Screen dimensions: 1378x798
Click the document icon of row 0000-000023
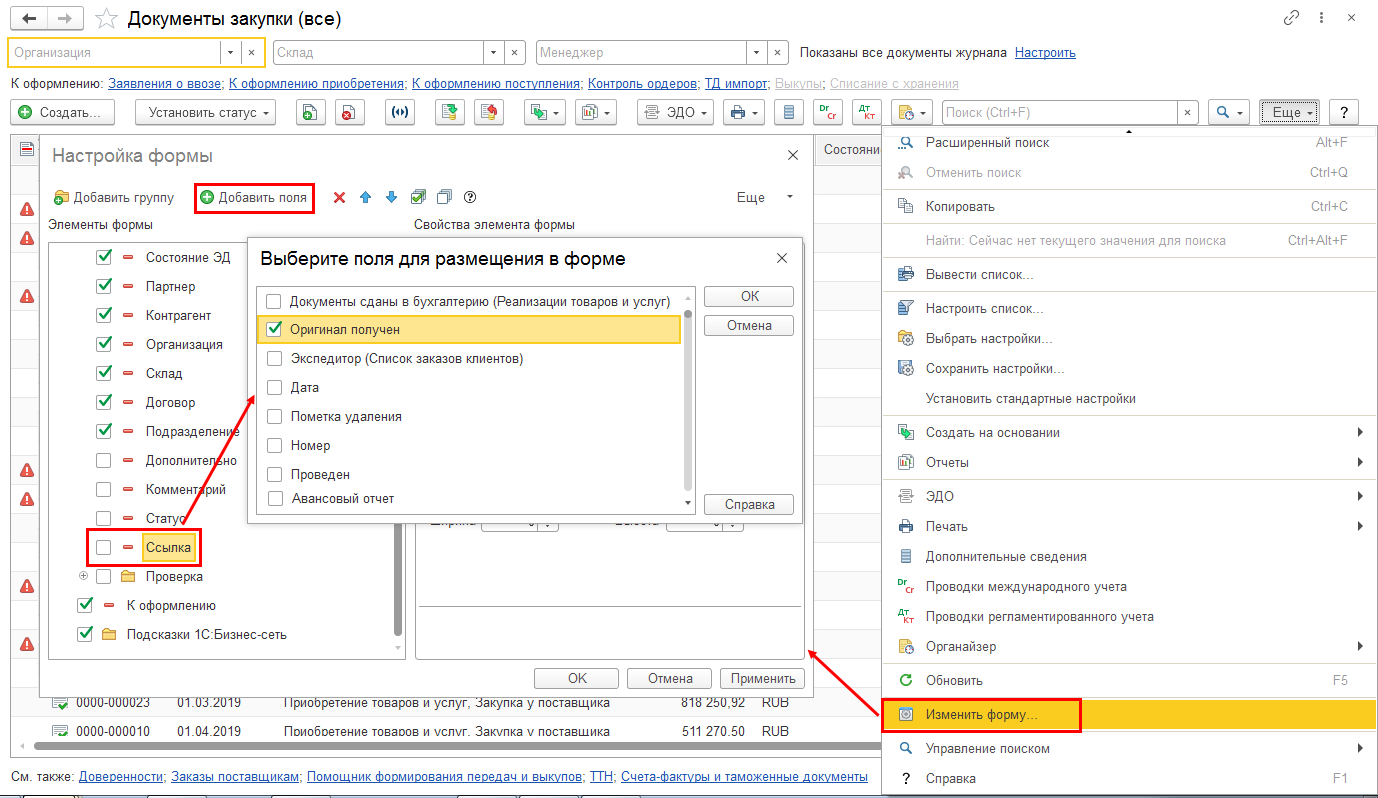(x=59, y=702)
